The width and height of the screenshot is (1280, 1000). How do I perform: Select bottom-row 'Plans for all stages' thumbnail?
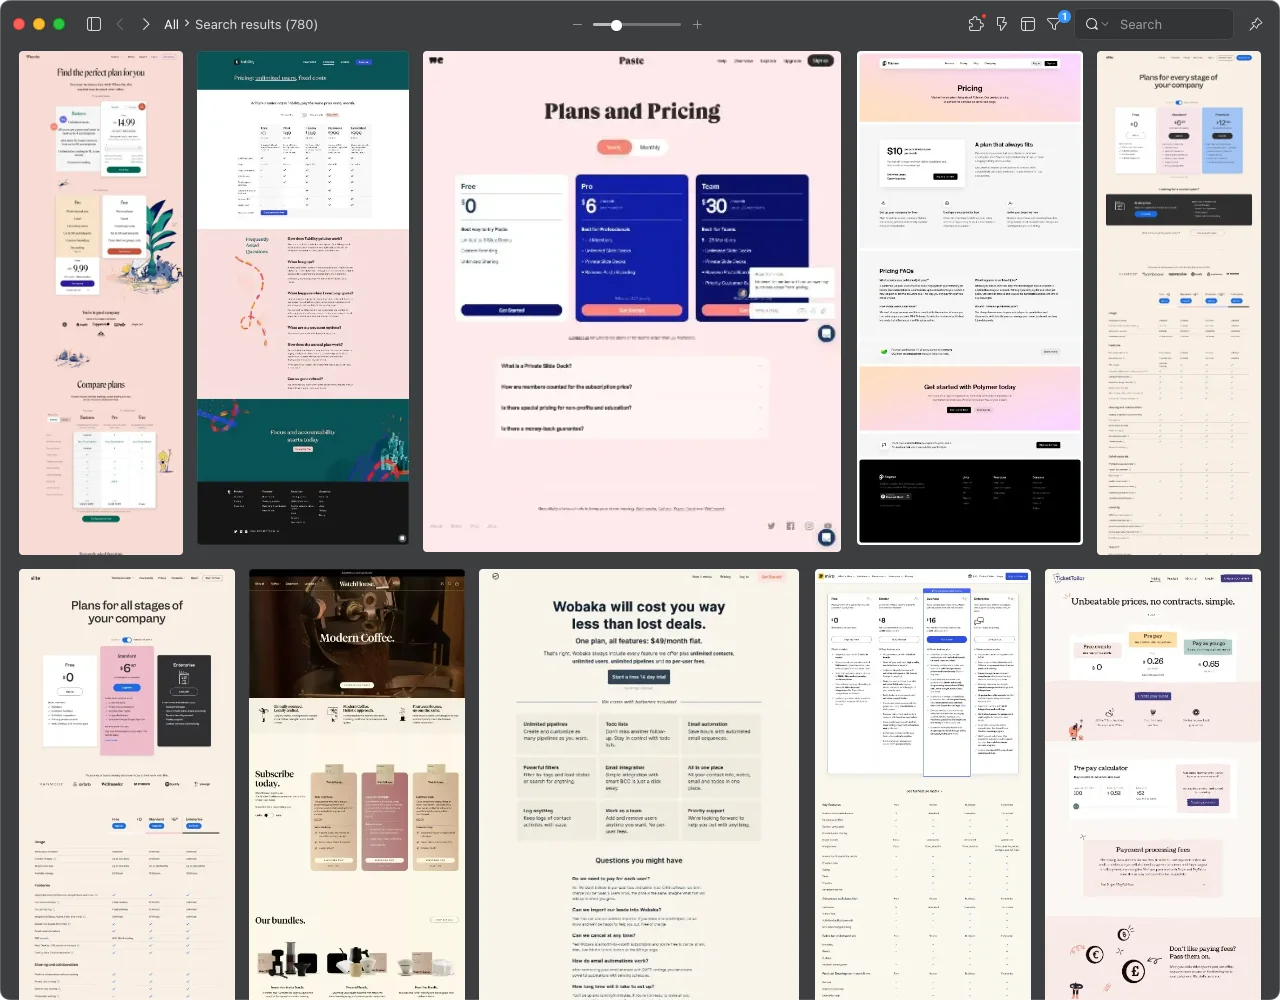click(127, 785)
